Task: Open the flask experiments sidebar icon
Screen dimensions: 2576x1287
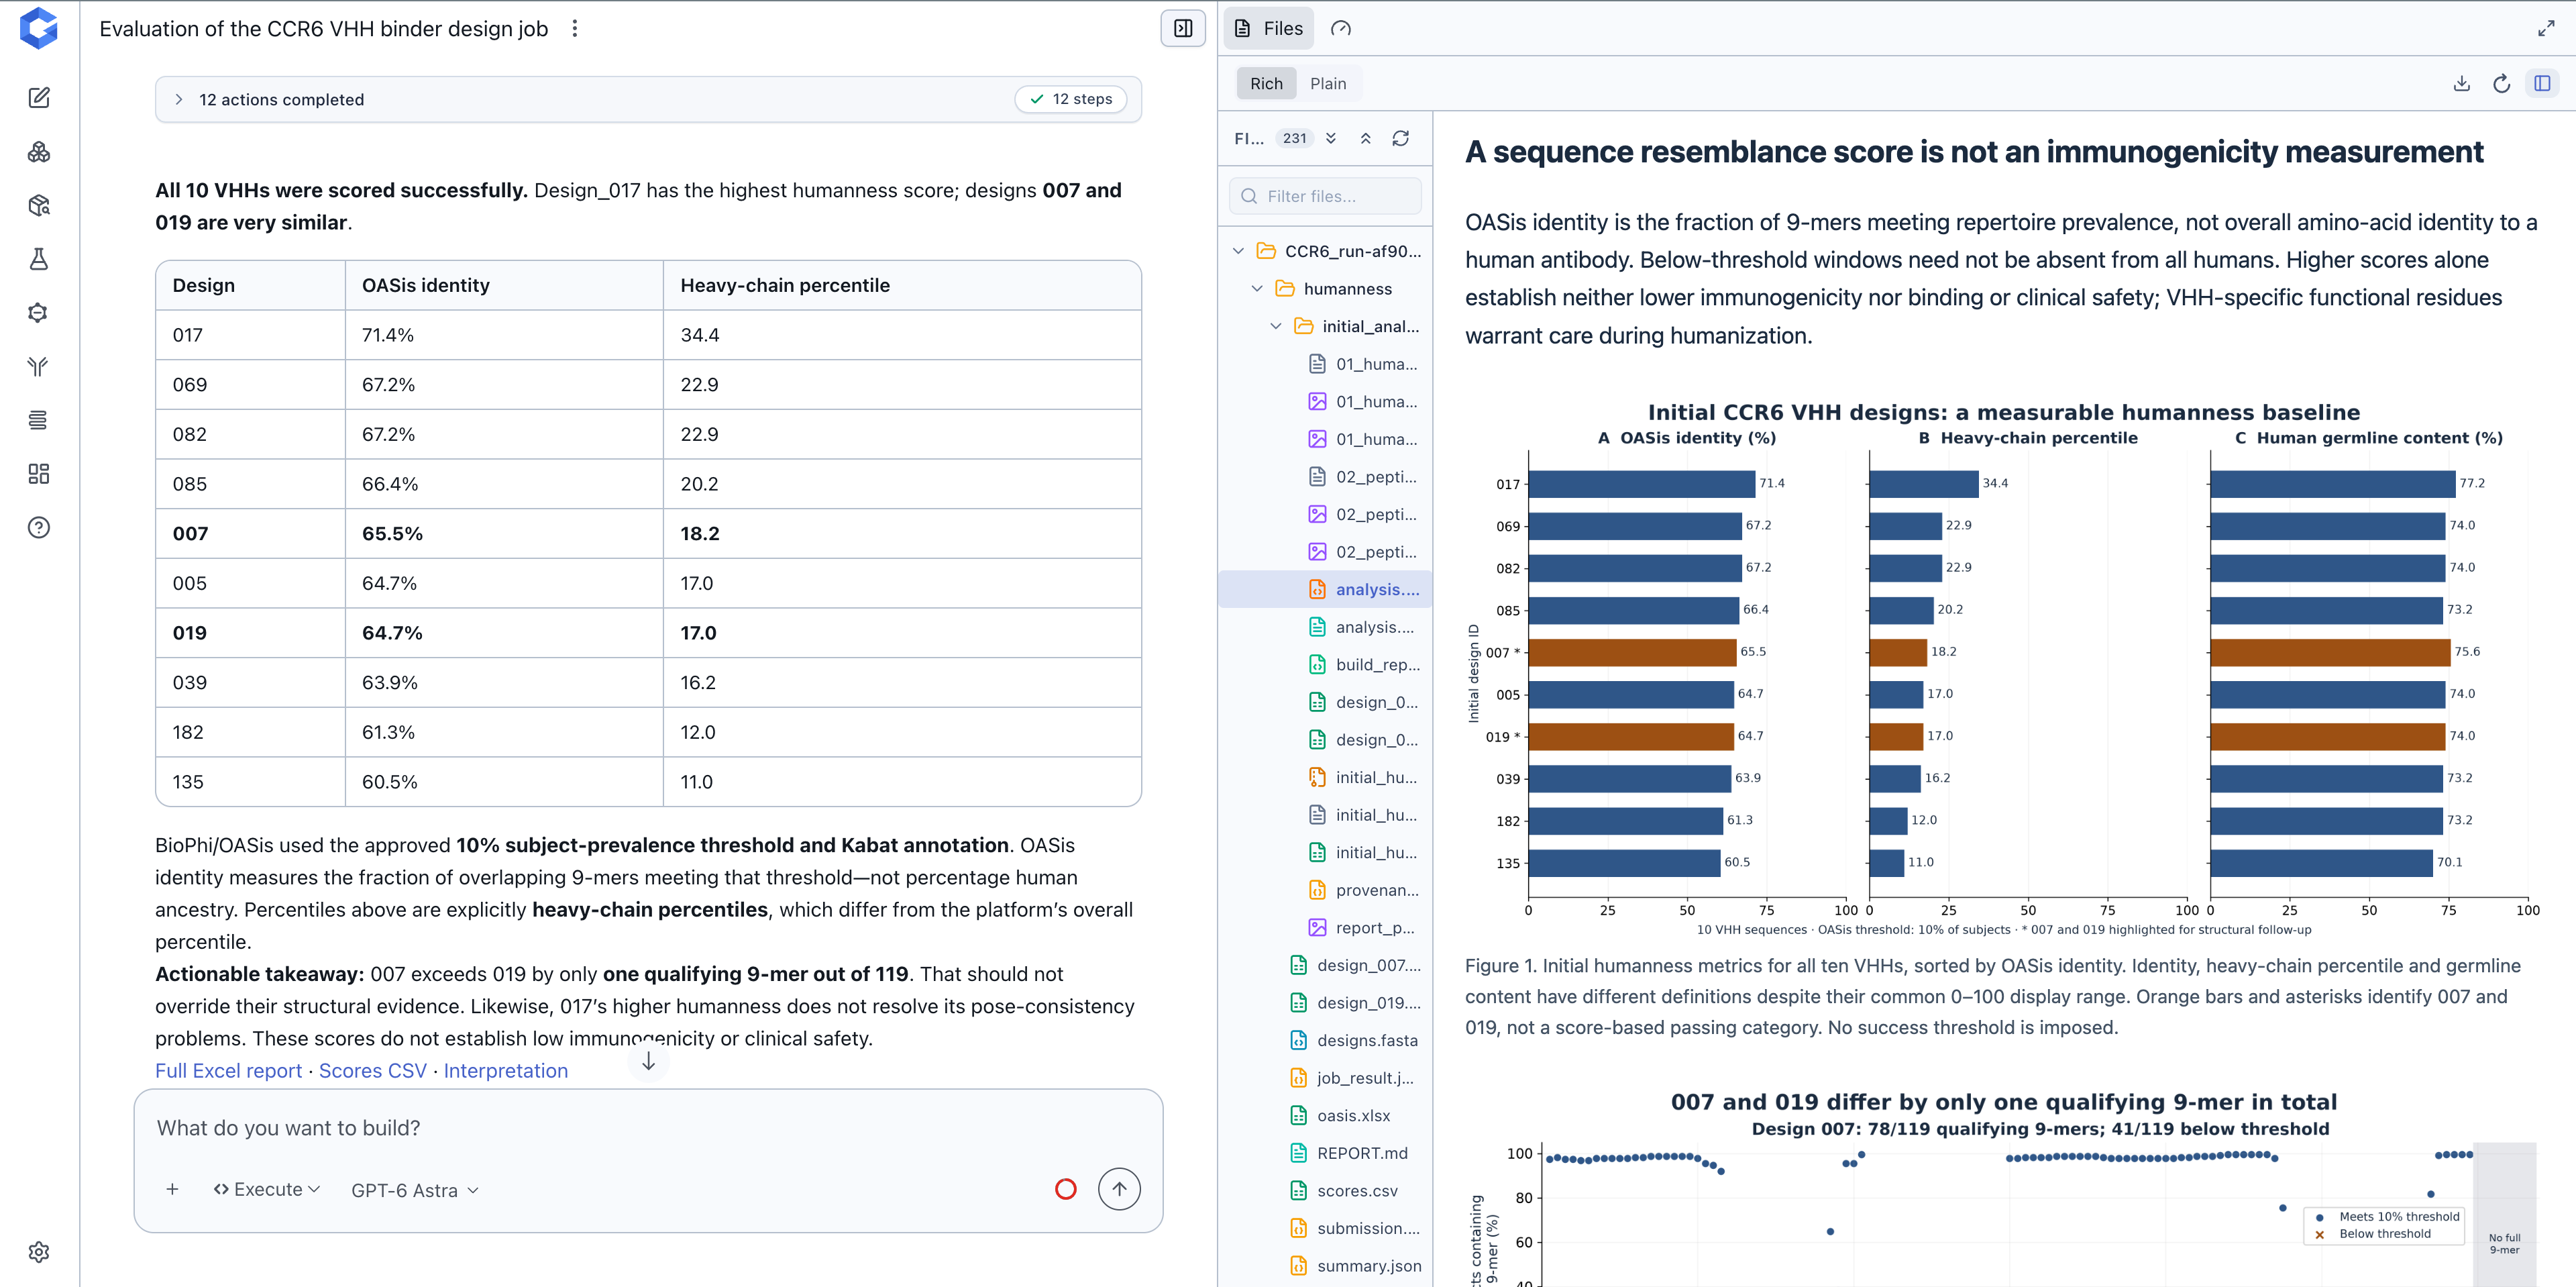Action: click(39, 259)
